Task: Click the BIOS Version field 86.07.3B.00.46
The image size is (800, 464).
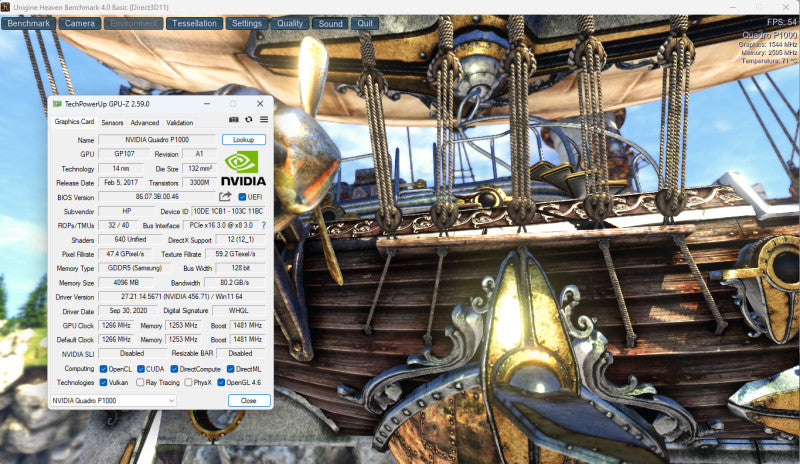Action: [x=157, y=197]
